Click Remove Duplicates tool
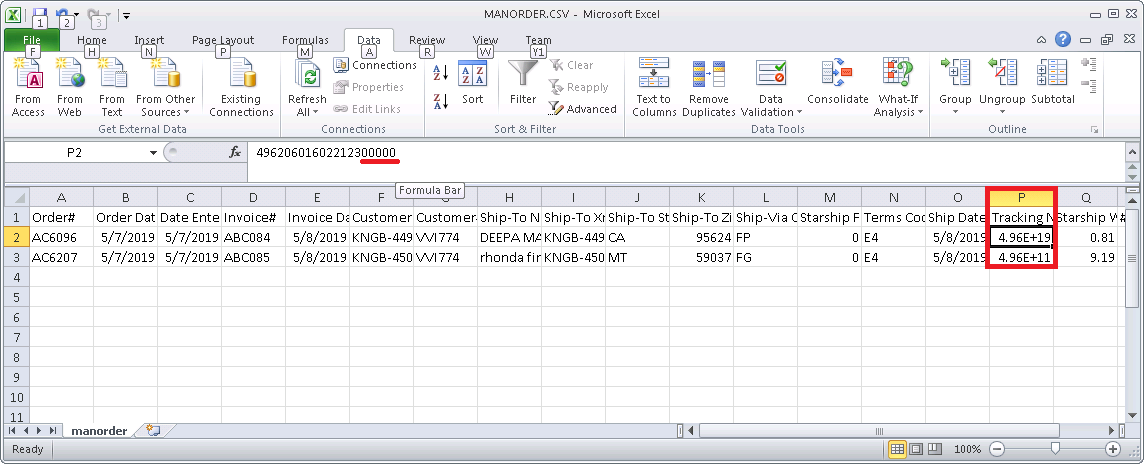The image size is (1144, 464). pyautogui.click(x=708, y=88)
